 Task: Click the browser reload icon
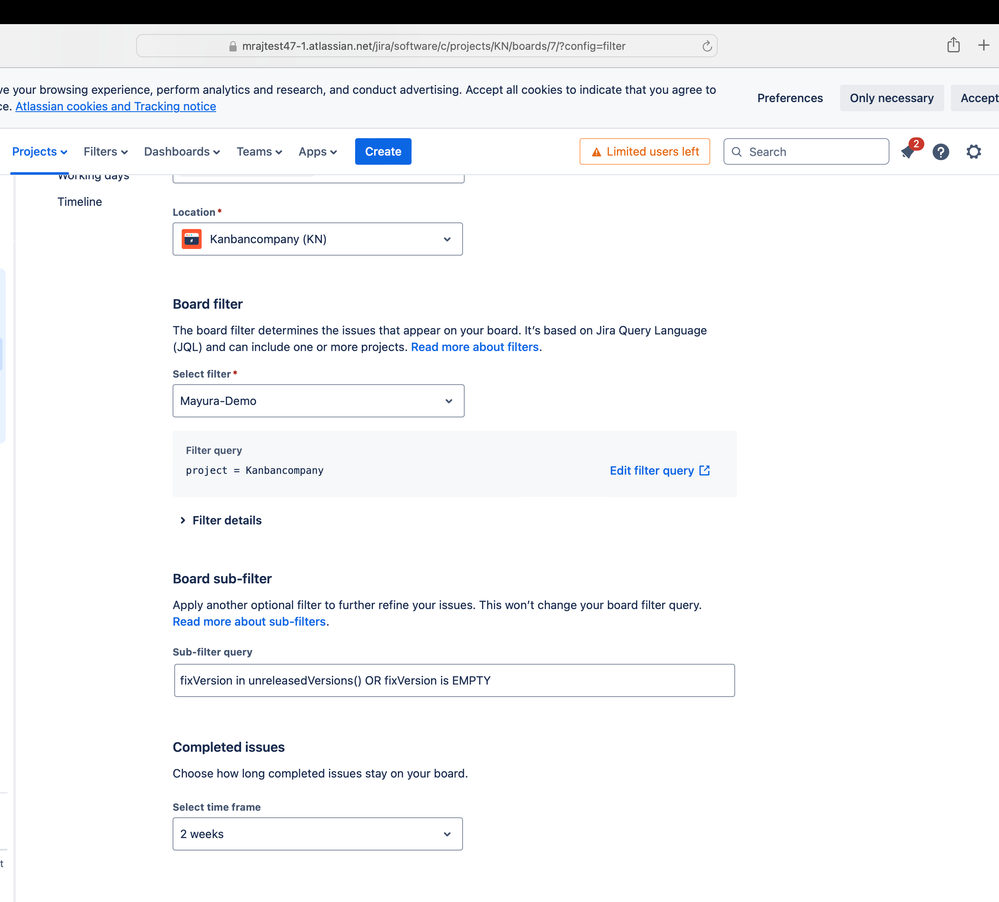tap(707, 46)
